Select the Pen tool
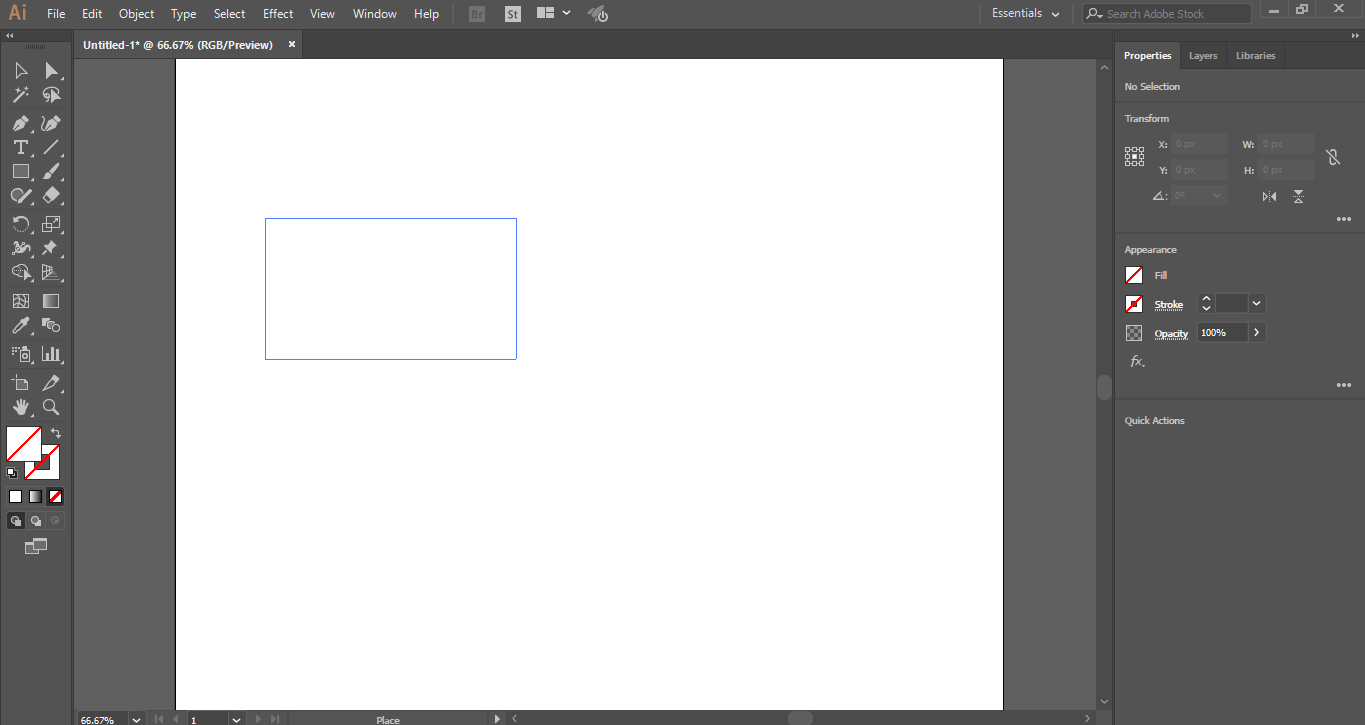 20,122
